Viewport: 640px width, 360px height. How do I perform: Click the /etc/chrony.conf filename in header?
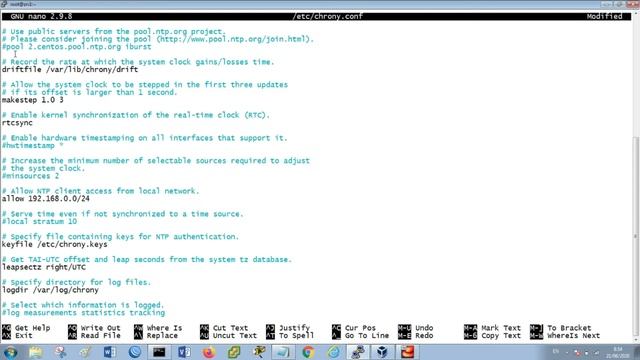[327, 16]
